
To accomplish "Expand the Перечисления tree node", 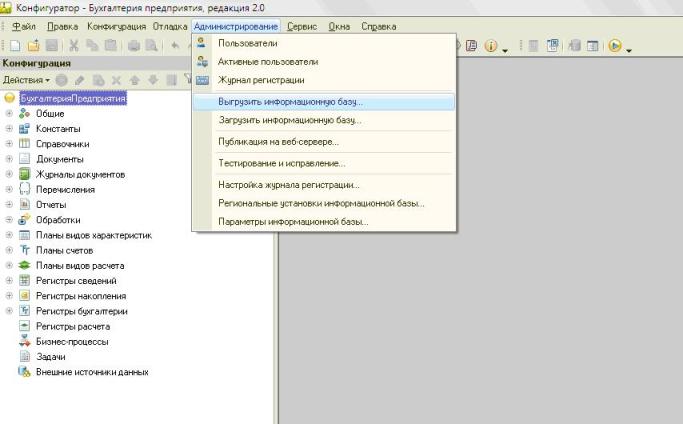I will coord(9,189).
